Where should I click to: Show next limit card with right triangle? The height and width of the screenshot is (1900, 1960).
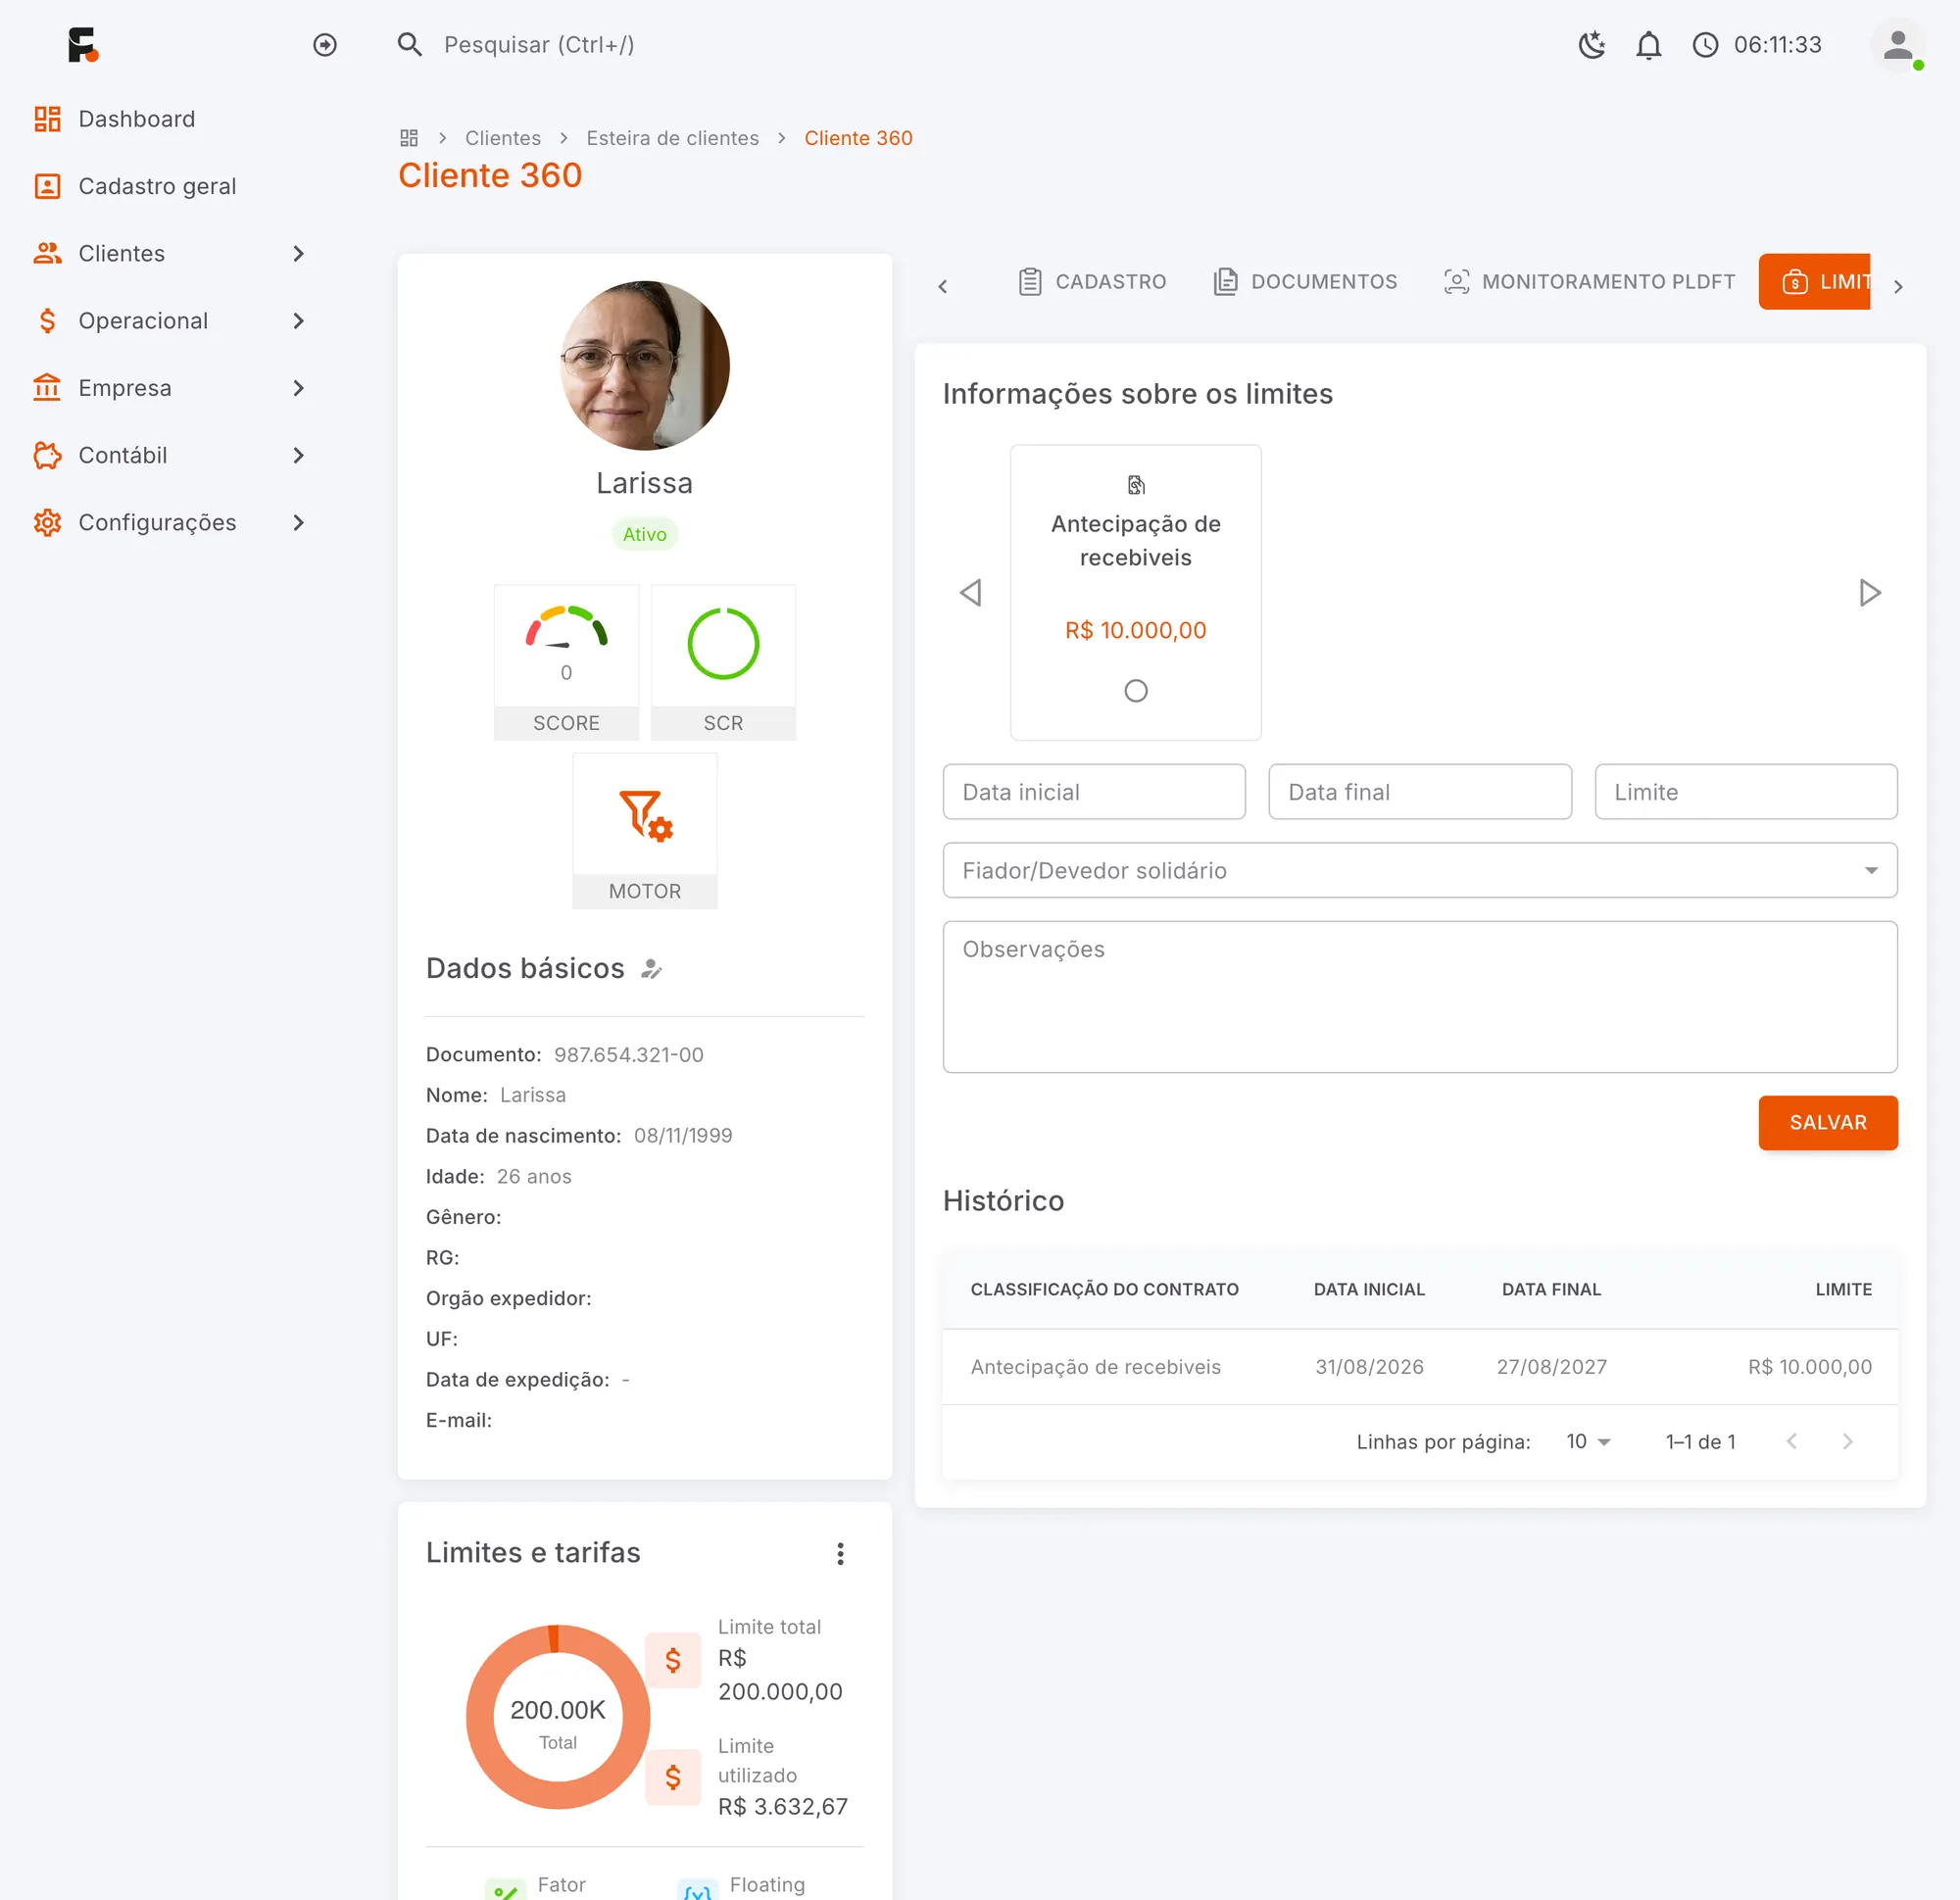coord(1870,592)
